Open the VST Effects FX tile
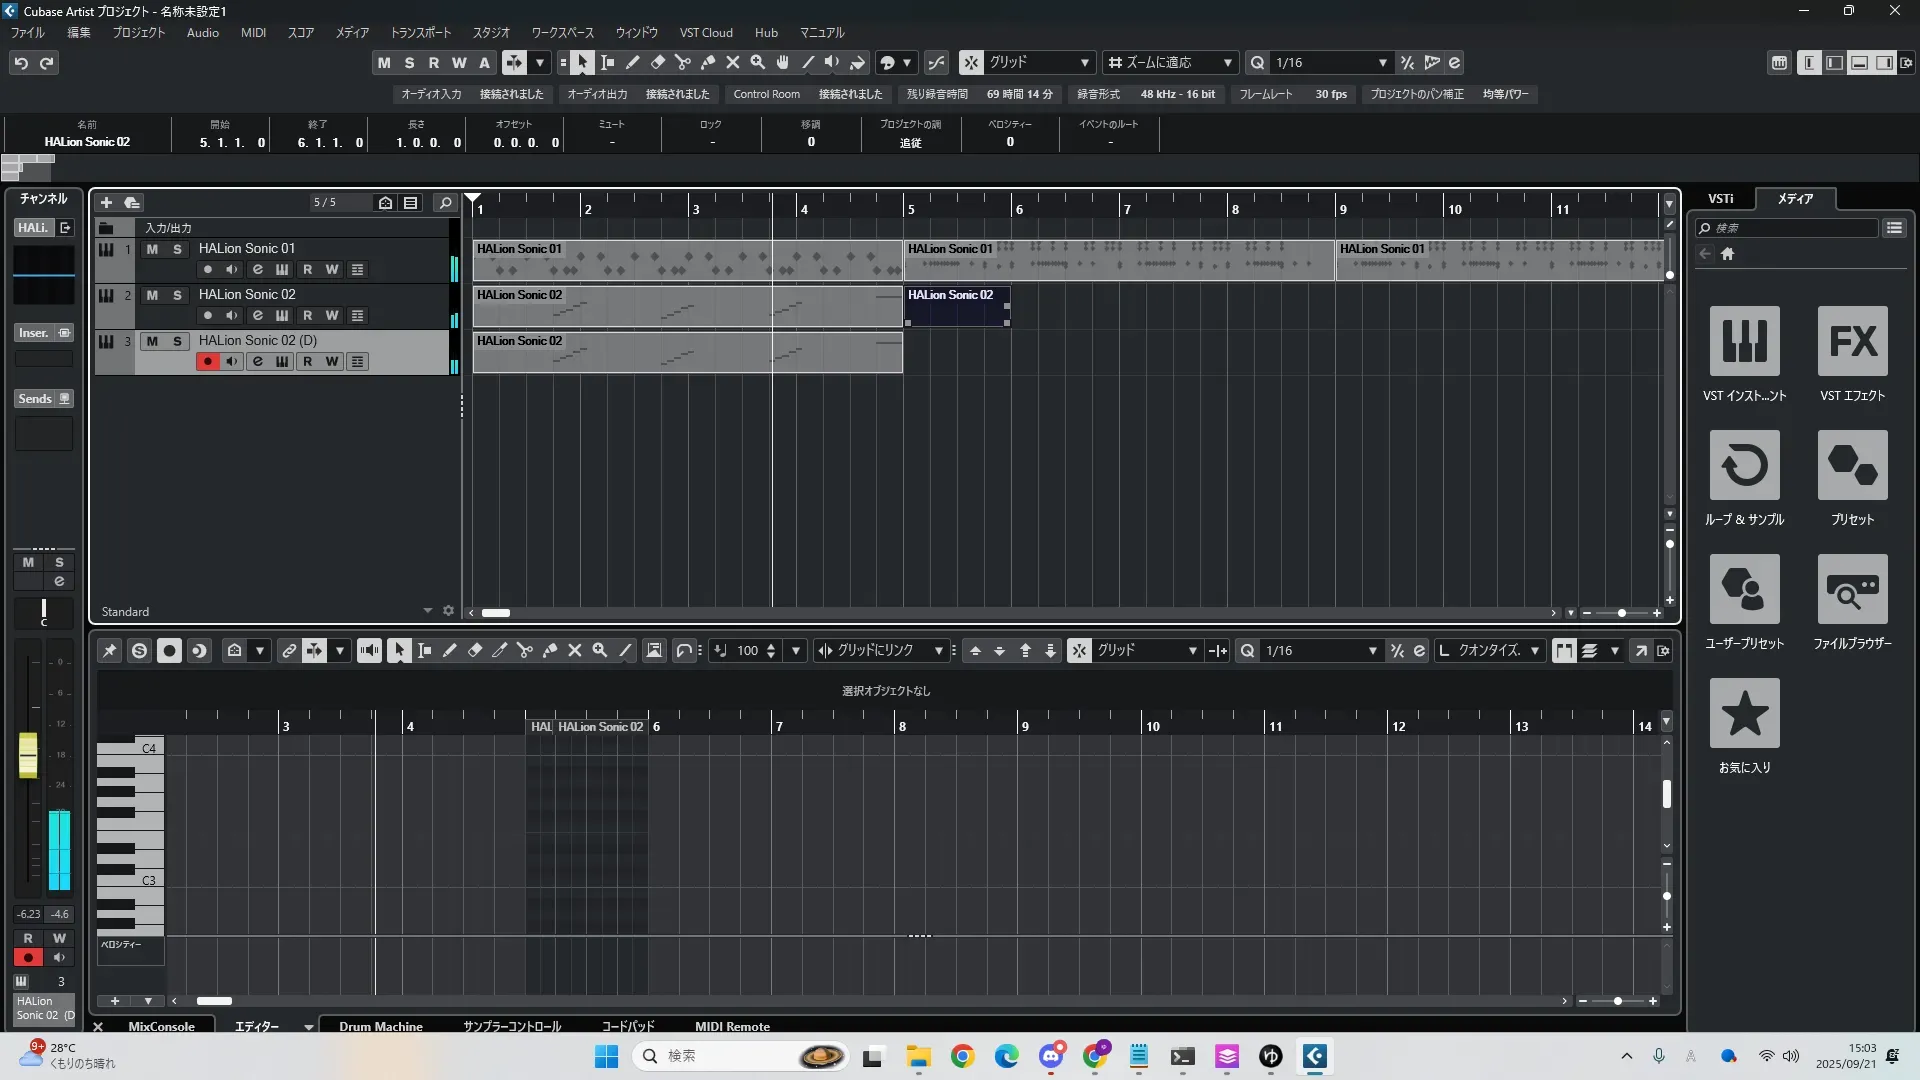 [1852, 342]
